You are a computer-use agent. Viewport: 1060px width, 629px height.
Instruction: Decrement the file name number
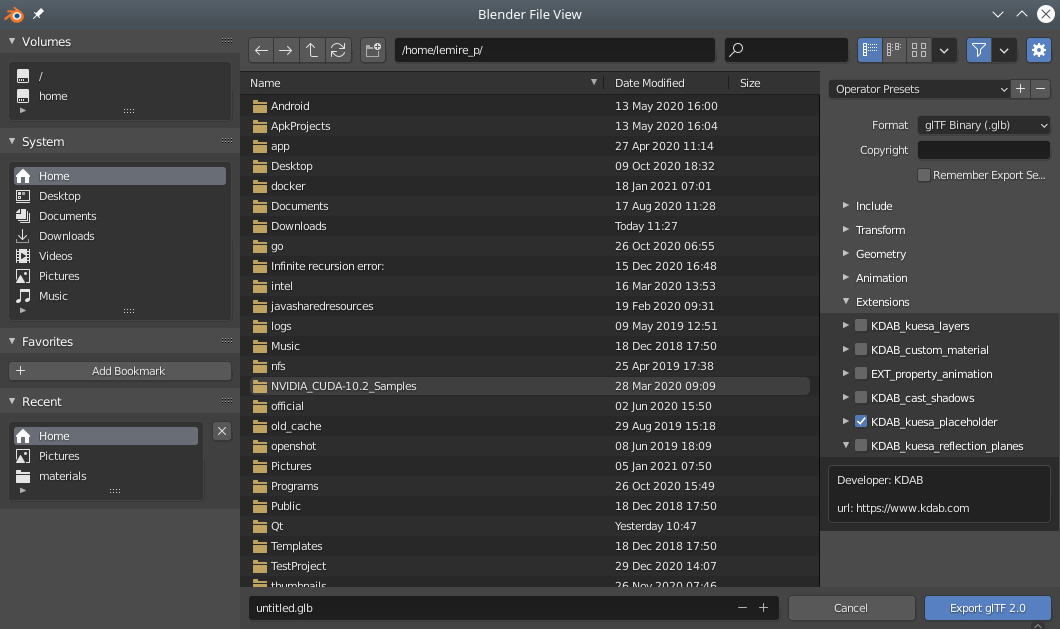click(742, 607)
